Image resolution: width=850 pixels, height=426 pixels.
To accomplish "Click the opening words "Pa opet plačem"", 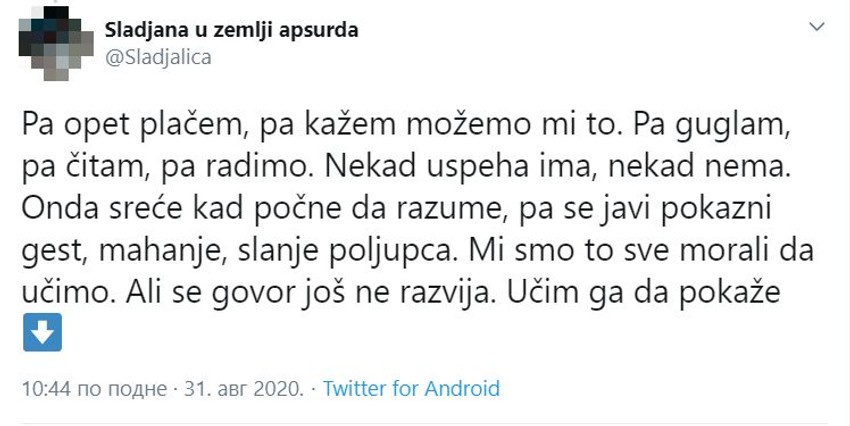I will point(104,127).
